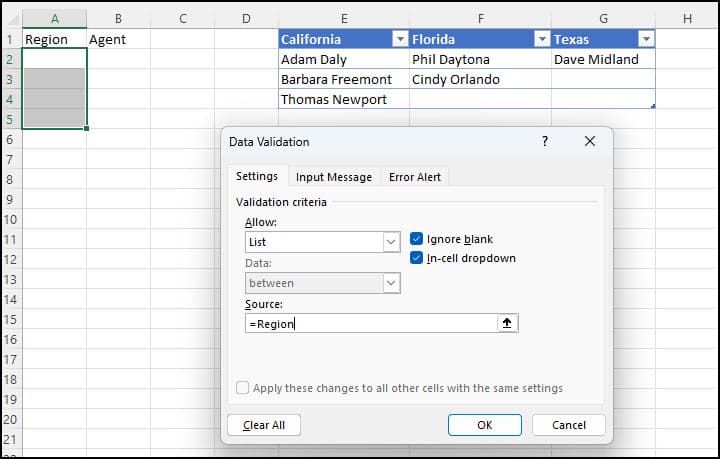Viewport: 720px width, 459px height.
Task: Select the Thomas Newport cell
Action: [x=344, y=99]
